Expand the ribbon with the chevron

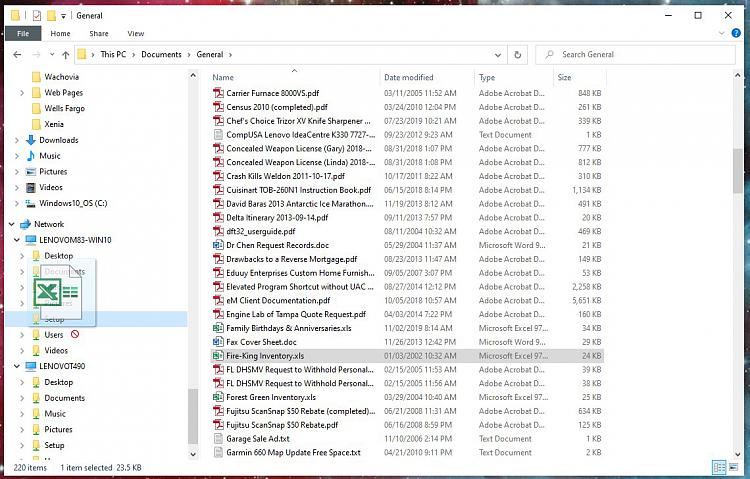[x=723, y=33]
